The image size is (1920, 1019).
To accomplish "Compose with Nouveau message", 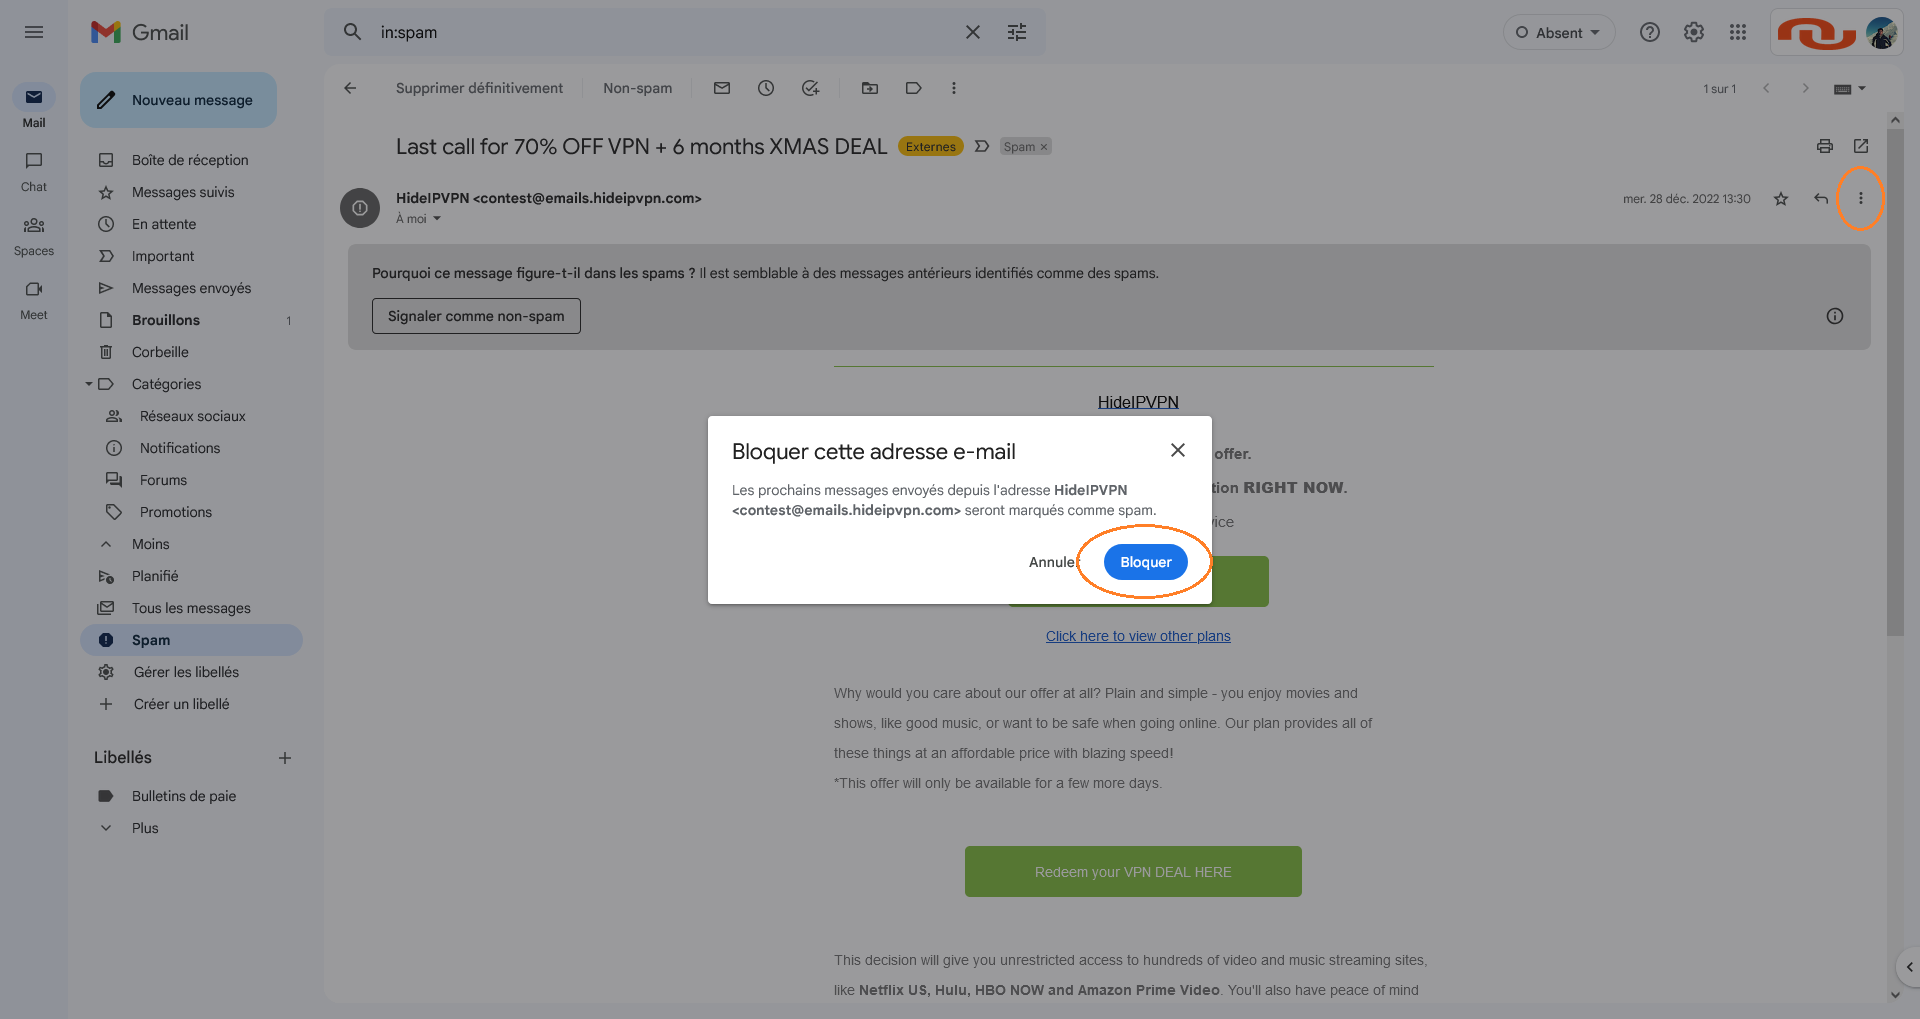I will (178, 100).
